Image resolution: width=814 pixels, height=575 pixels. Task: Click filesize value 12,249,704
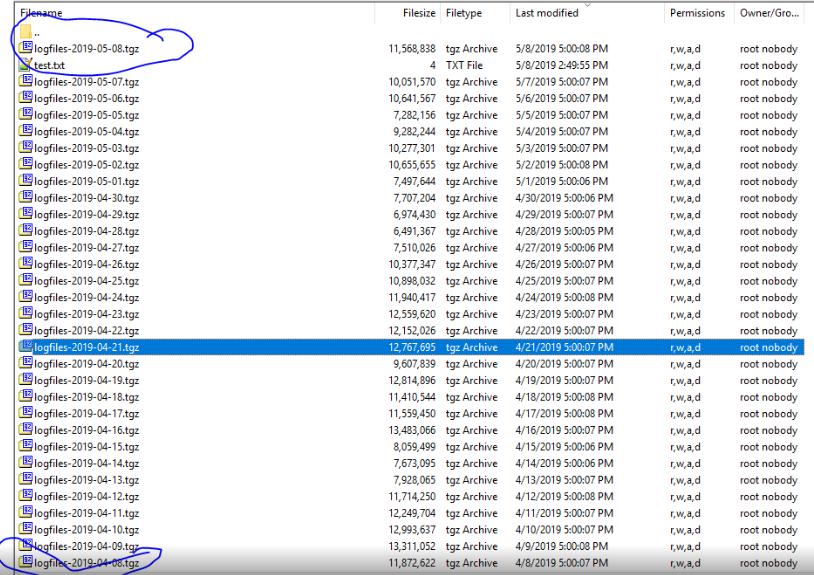pyautogui.click(x=412, y=514)
